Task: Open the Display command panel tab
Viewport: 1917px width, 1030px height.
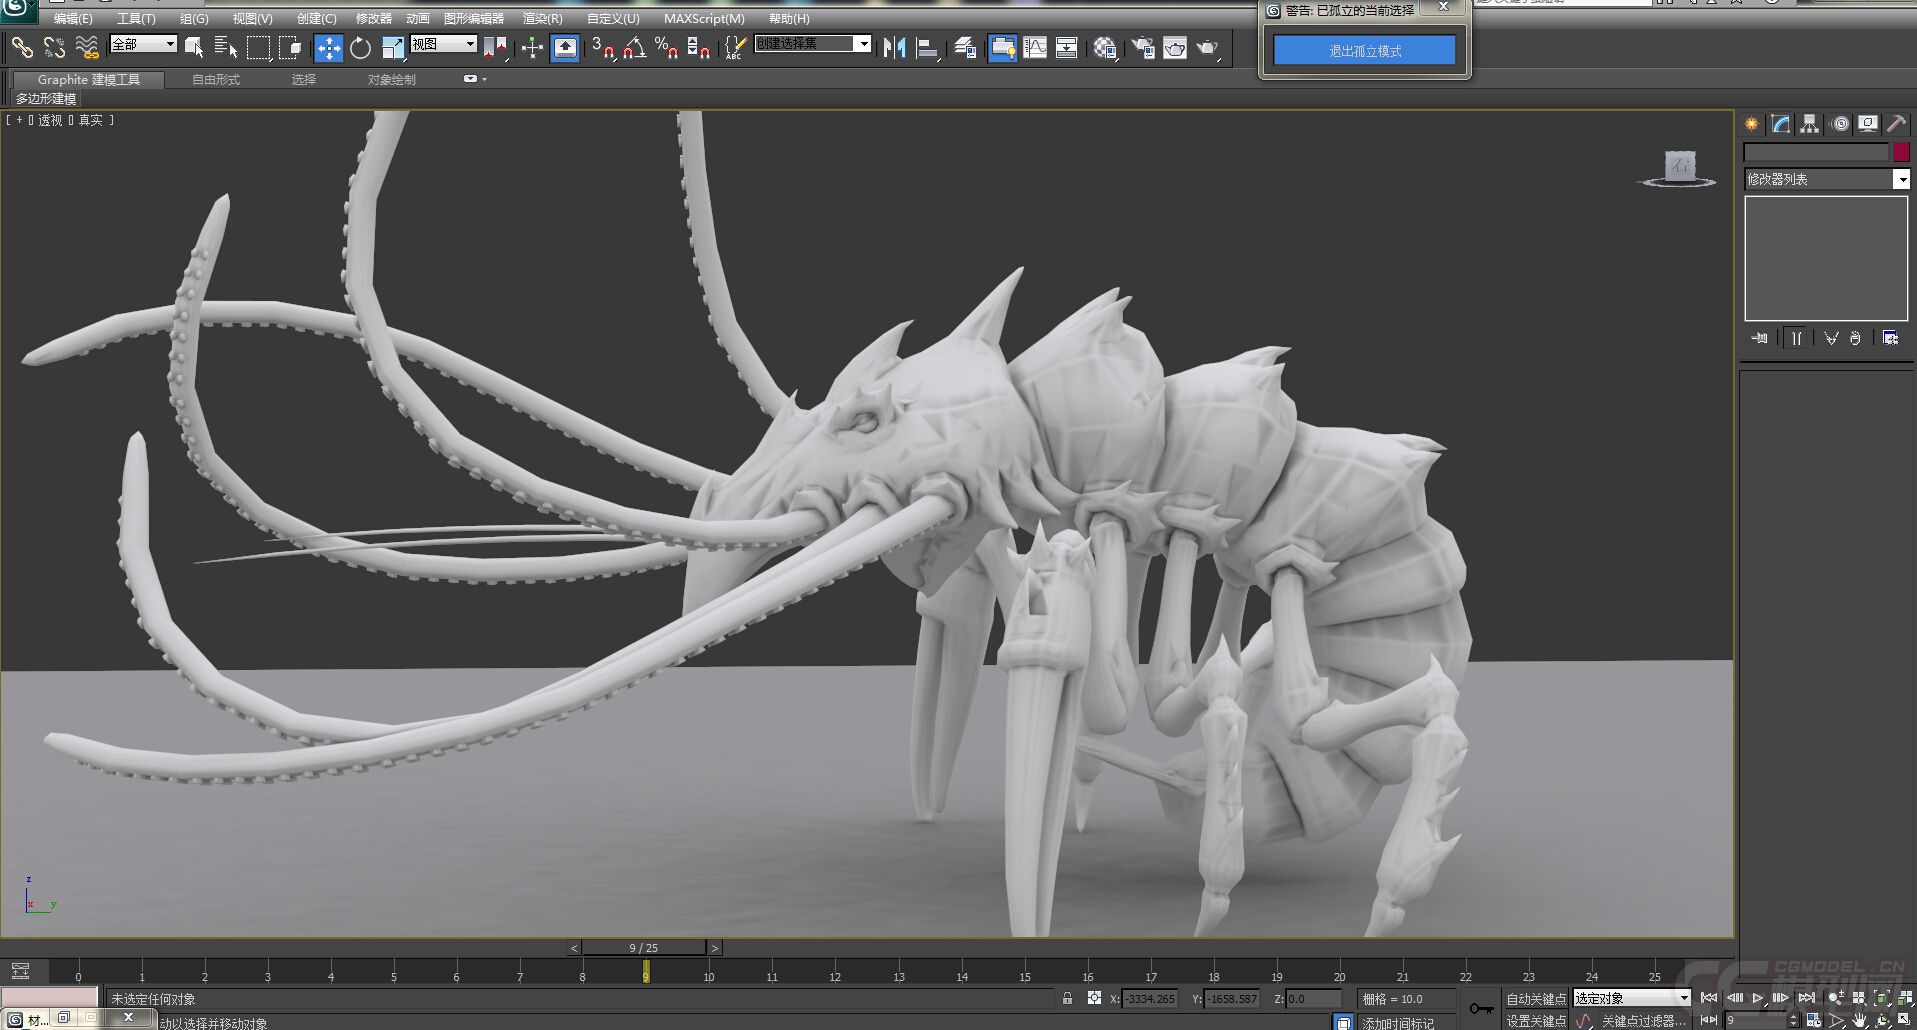Action: pyautogui.click(x=1868, y=124)
